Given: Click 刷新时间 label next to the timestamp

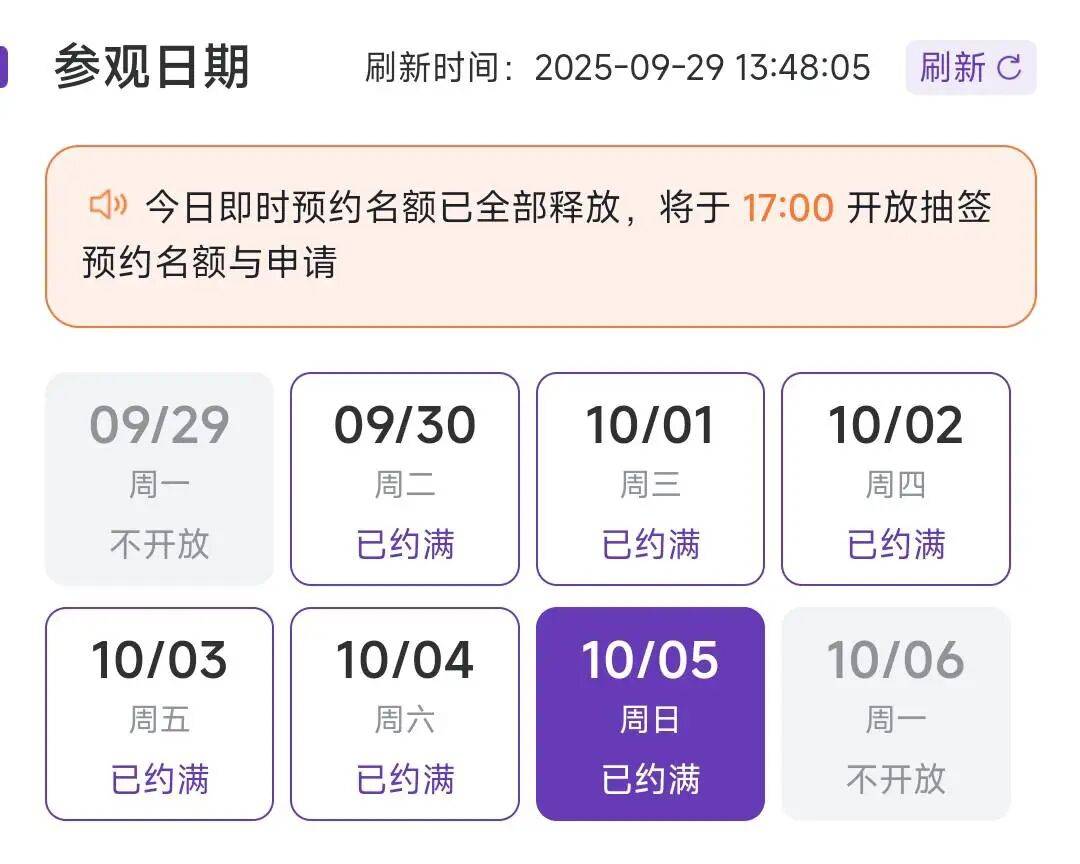Looking at the screenshot, I should [x=437, y=69].
